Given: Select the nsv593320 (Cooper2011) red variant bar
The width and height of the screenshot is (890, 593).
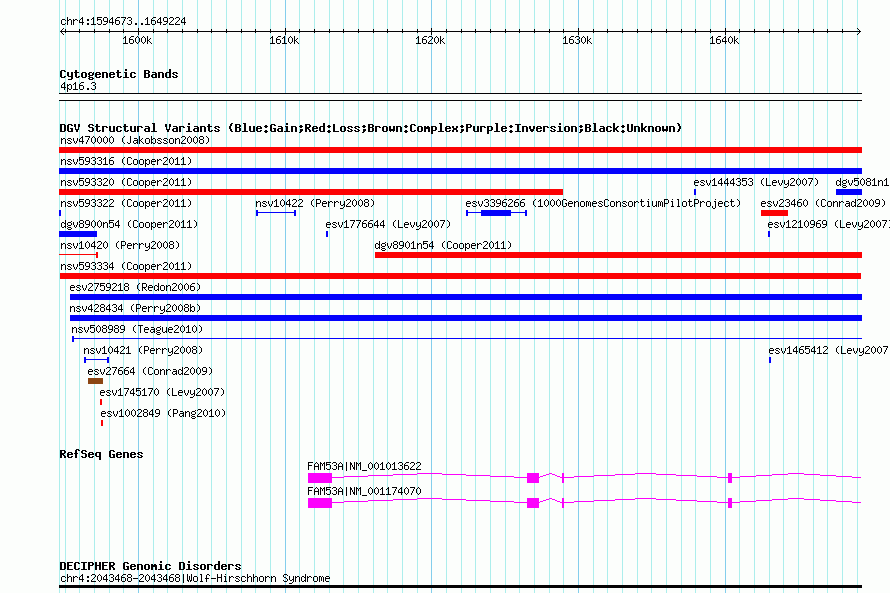Looking at the screenshot, I should (311, 192).
